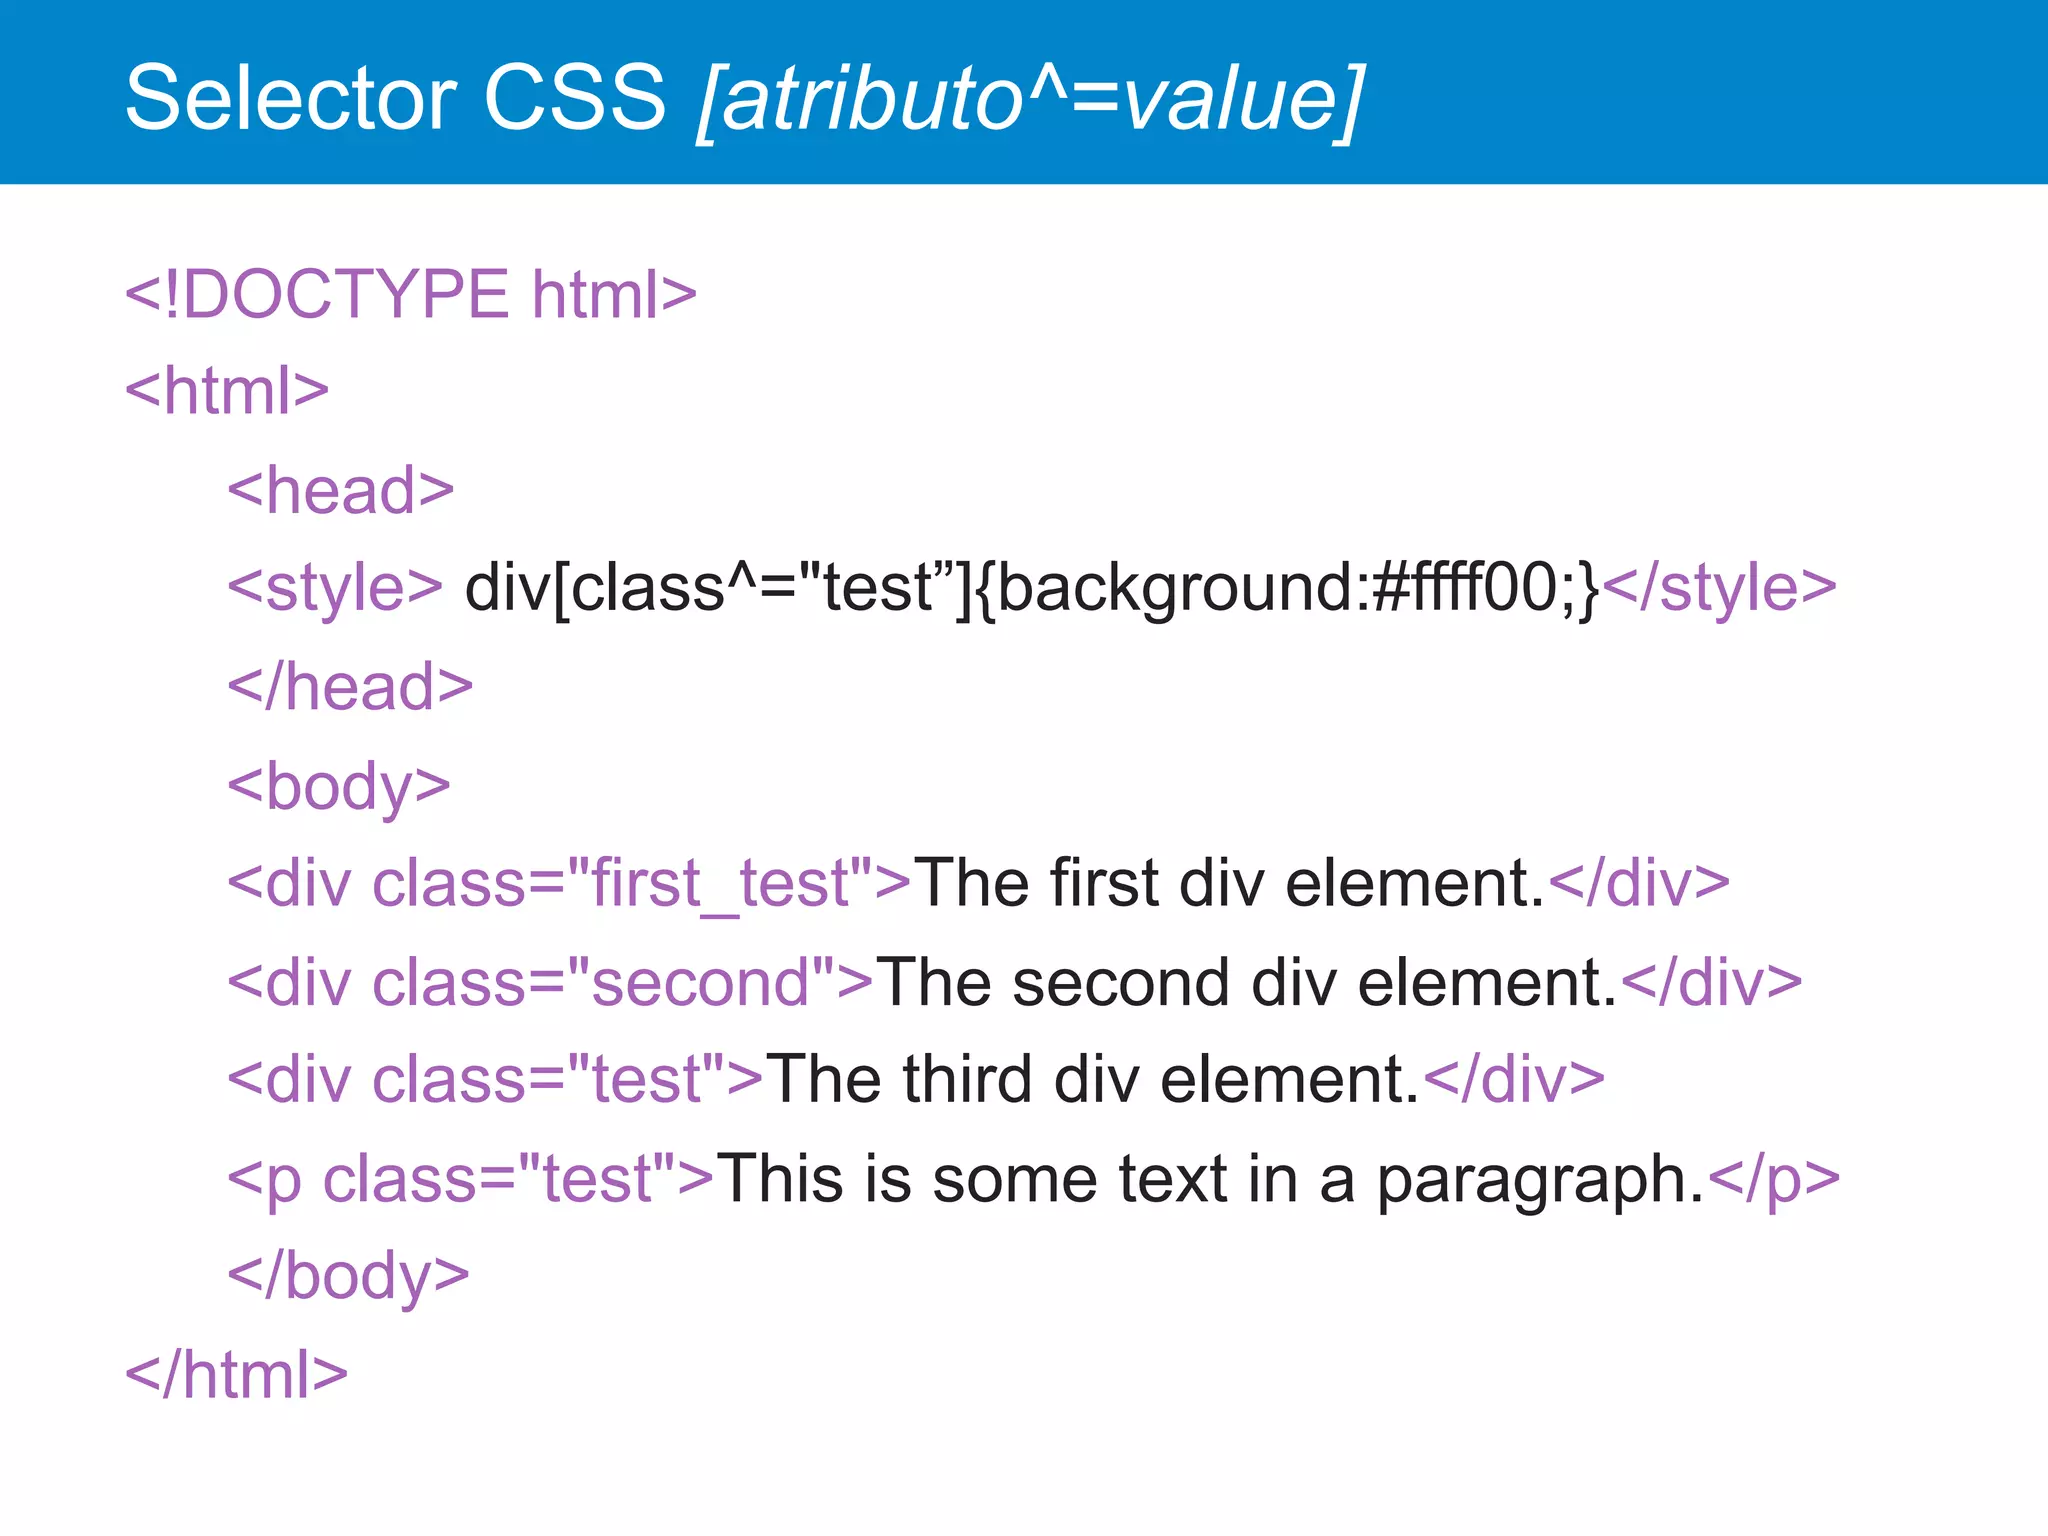This screenshot has height=1536, width=2048.
Task: Click the text 'The third div element.'
Action: (x=1094, y=1080)
